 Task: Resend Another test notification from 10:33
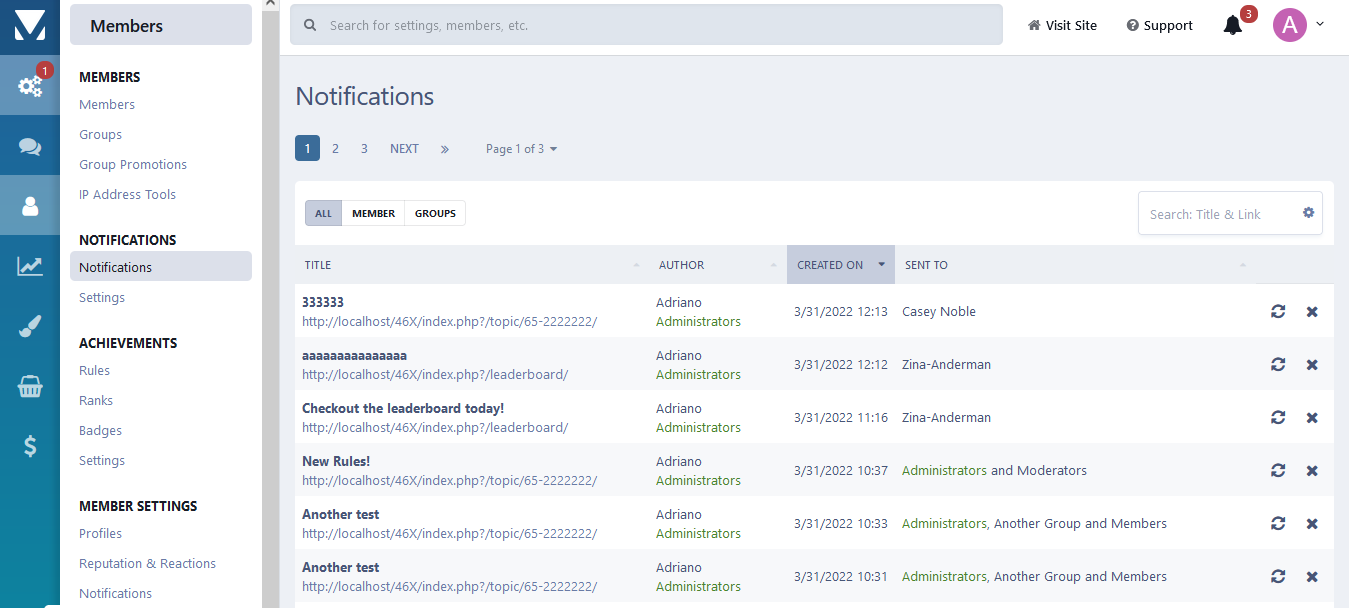pyautogui.click(x=1278, y=524)
